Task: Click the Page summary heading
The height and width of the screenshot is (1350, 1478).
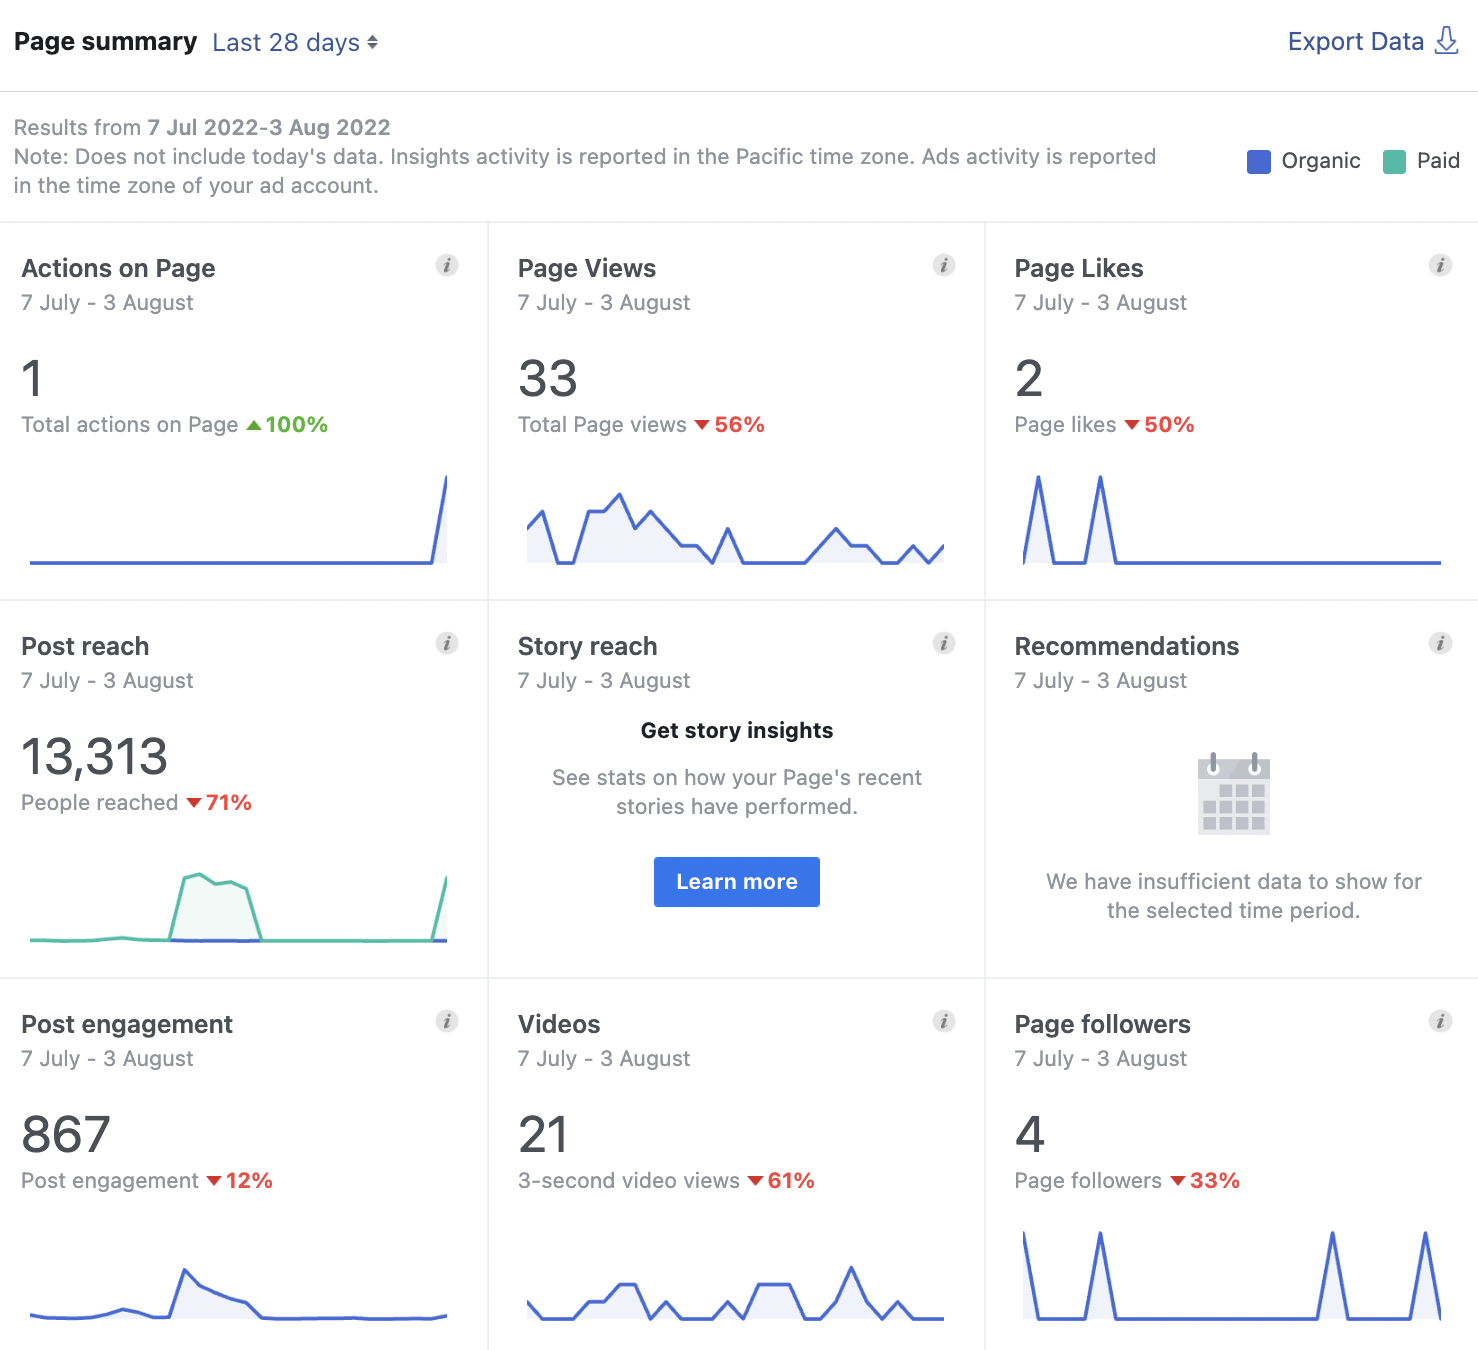Action: 105,41
